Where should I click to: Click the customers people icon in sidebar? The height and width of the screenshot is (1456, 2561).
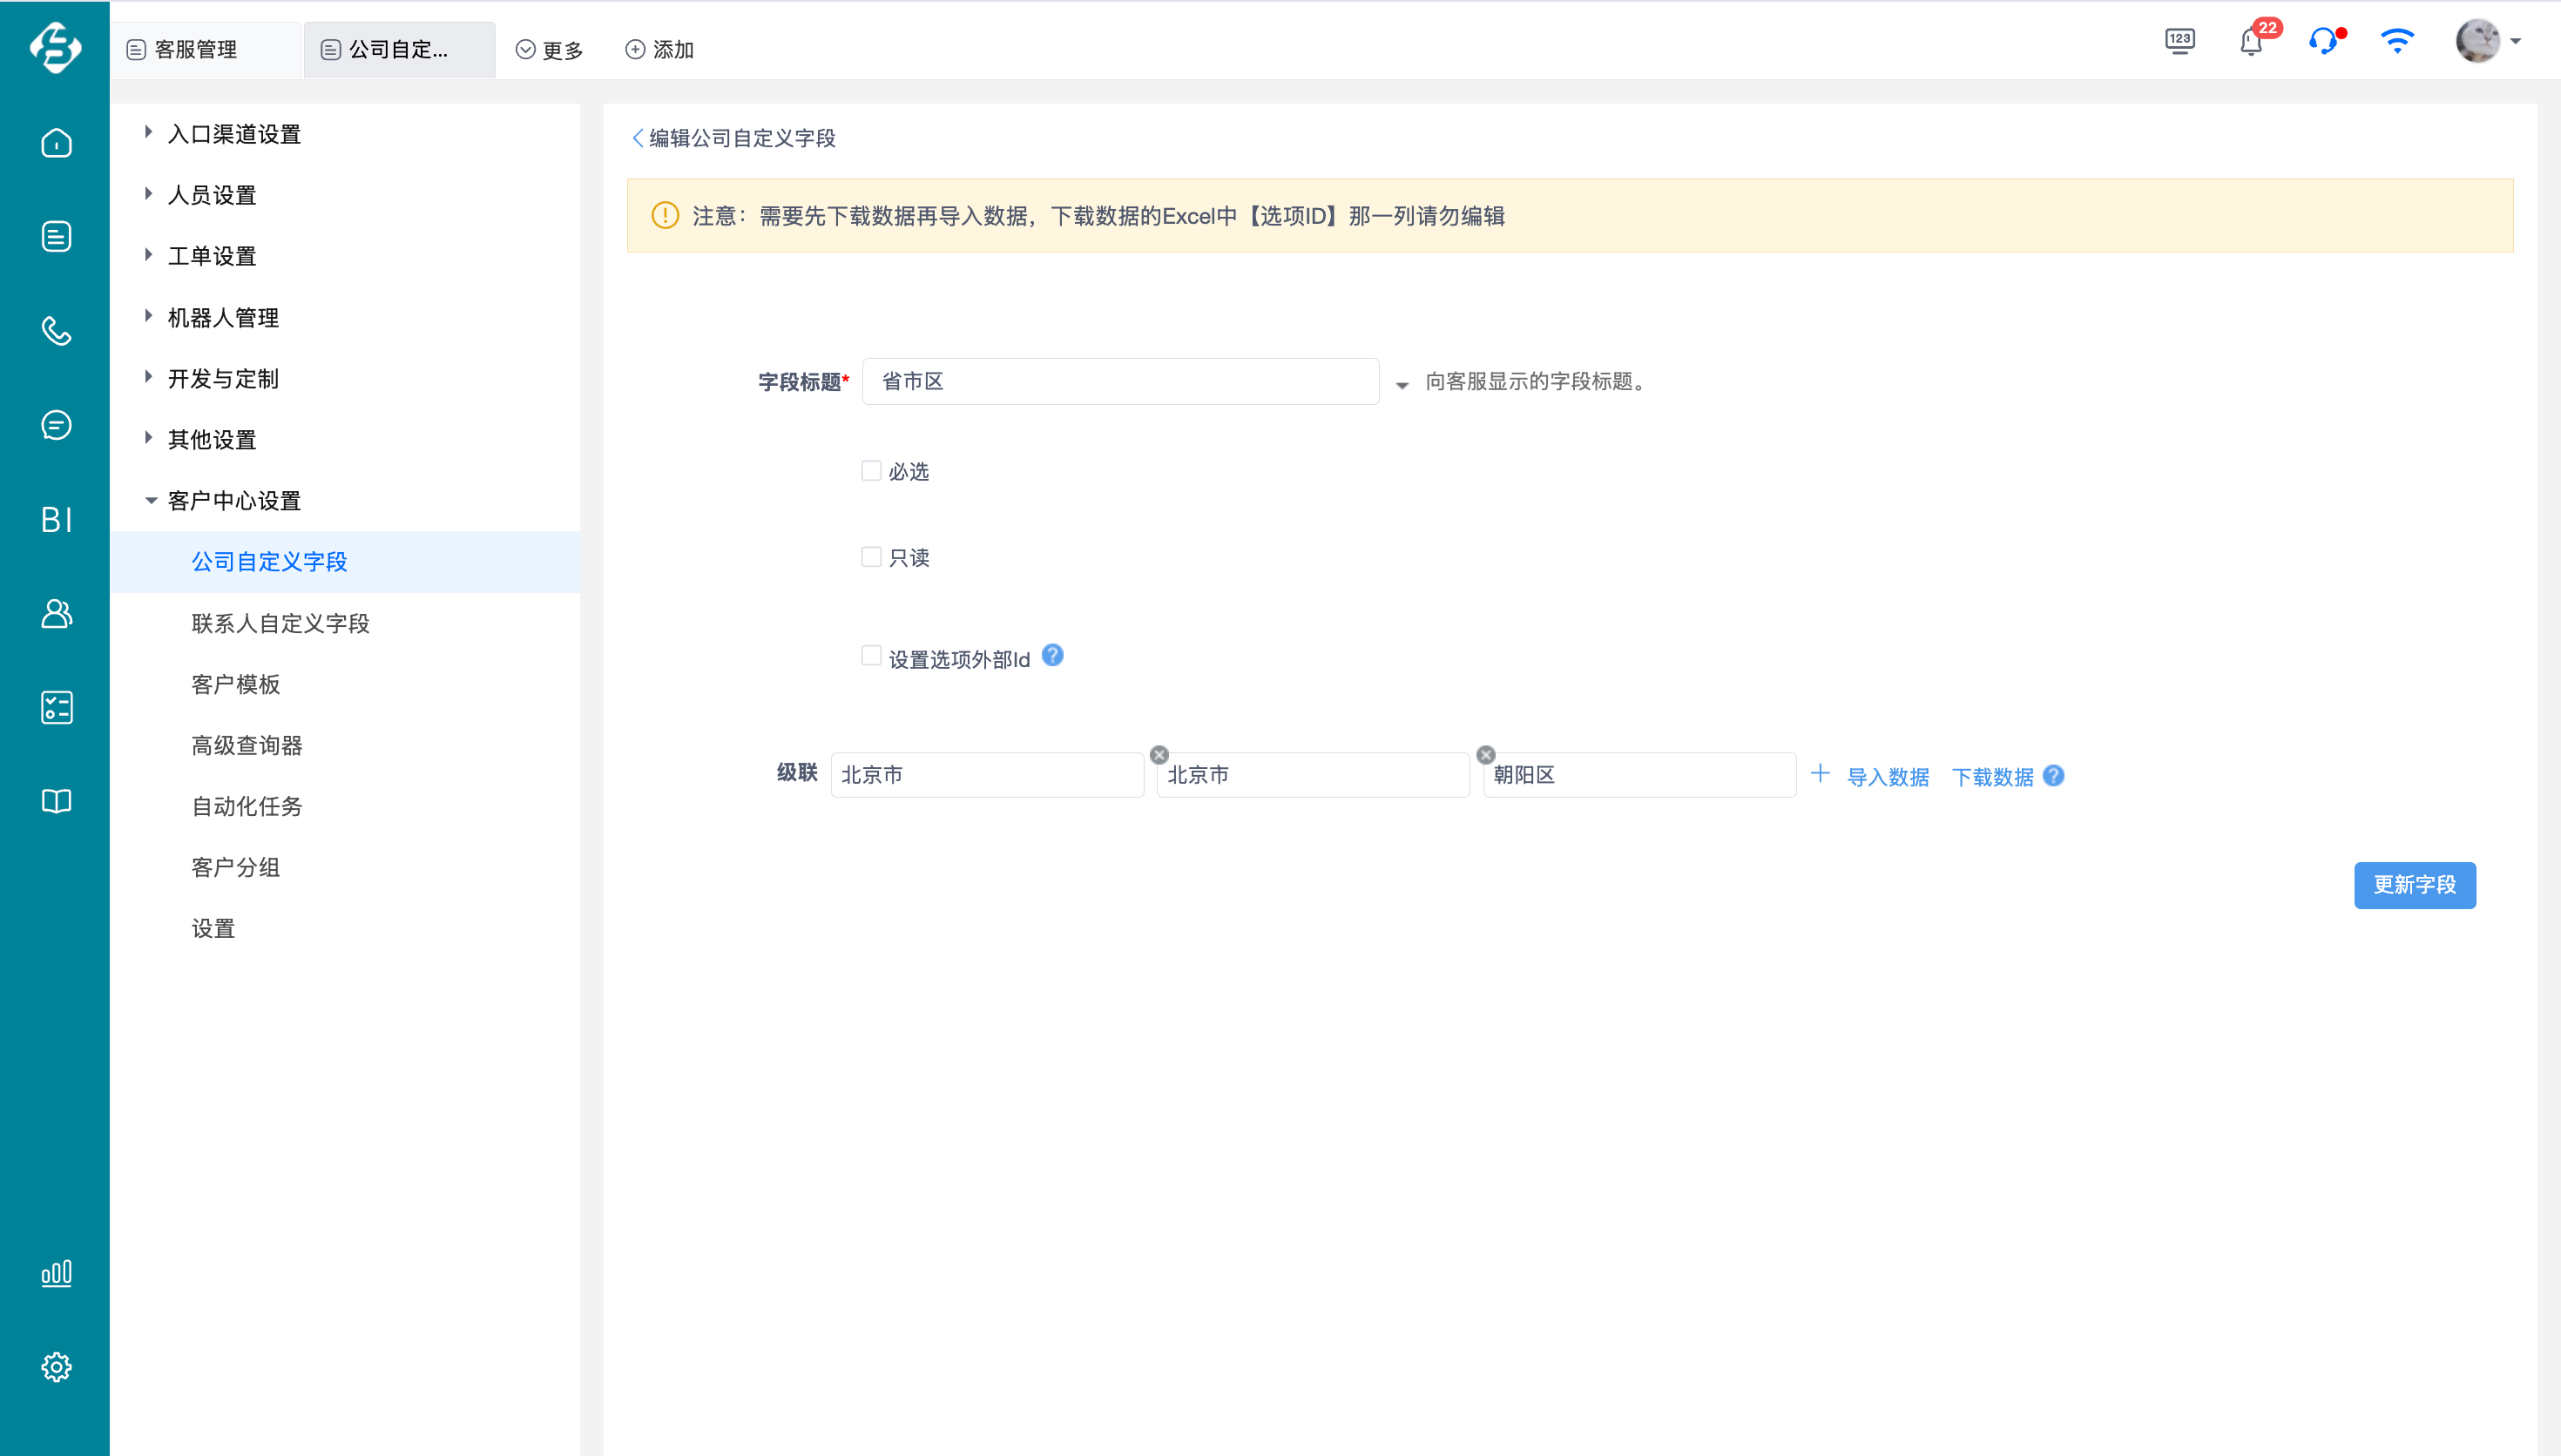pyautogui.click(x=56, y=613)
